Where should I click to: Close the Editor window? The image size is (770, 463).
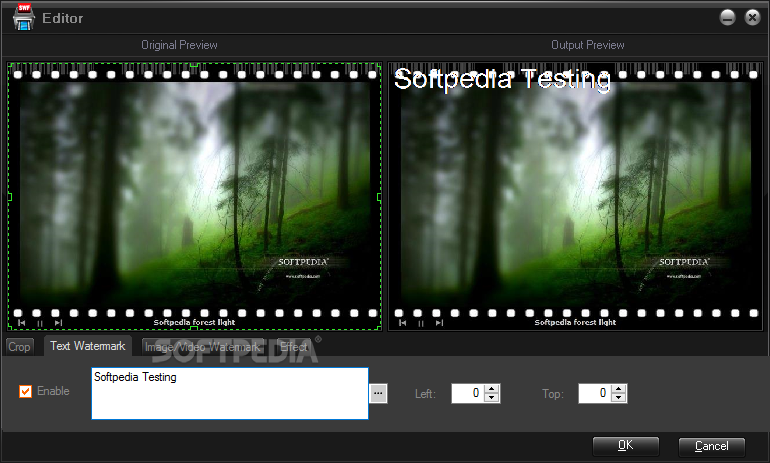click(752, 18)
